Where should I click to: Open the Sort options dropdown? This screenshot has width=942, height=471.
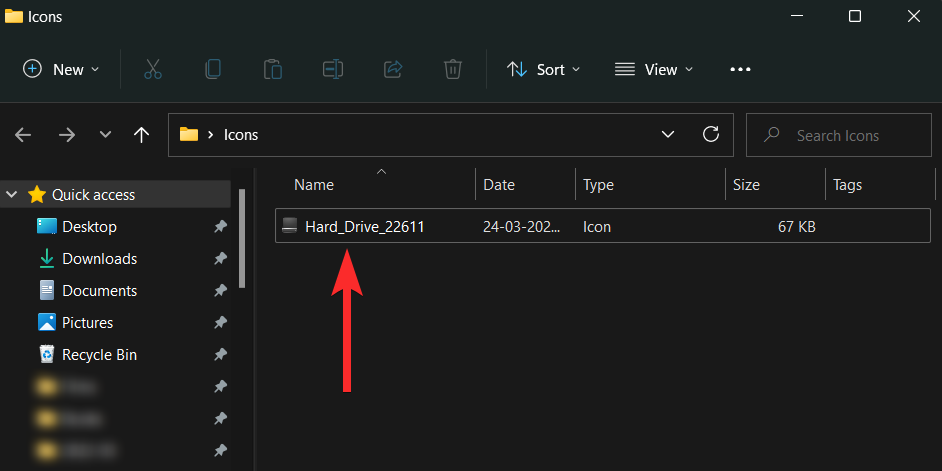click(543, 69)
